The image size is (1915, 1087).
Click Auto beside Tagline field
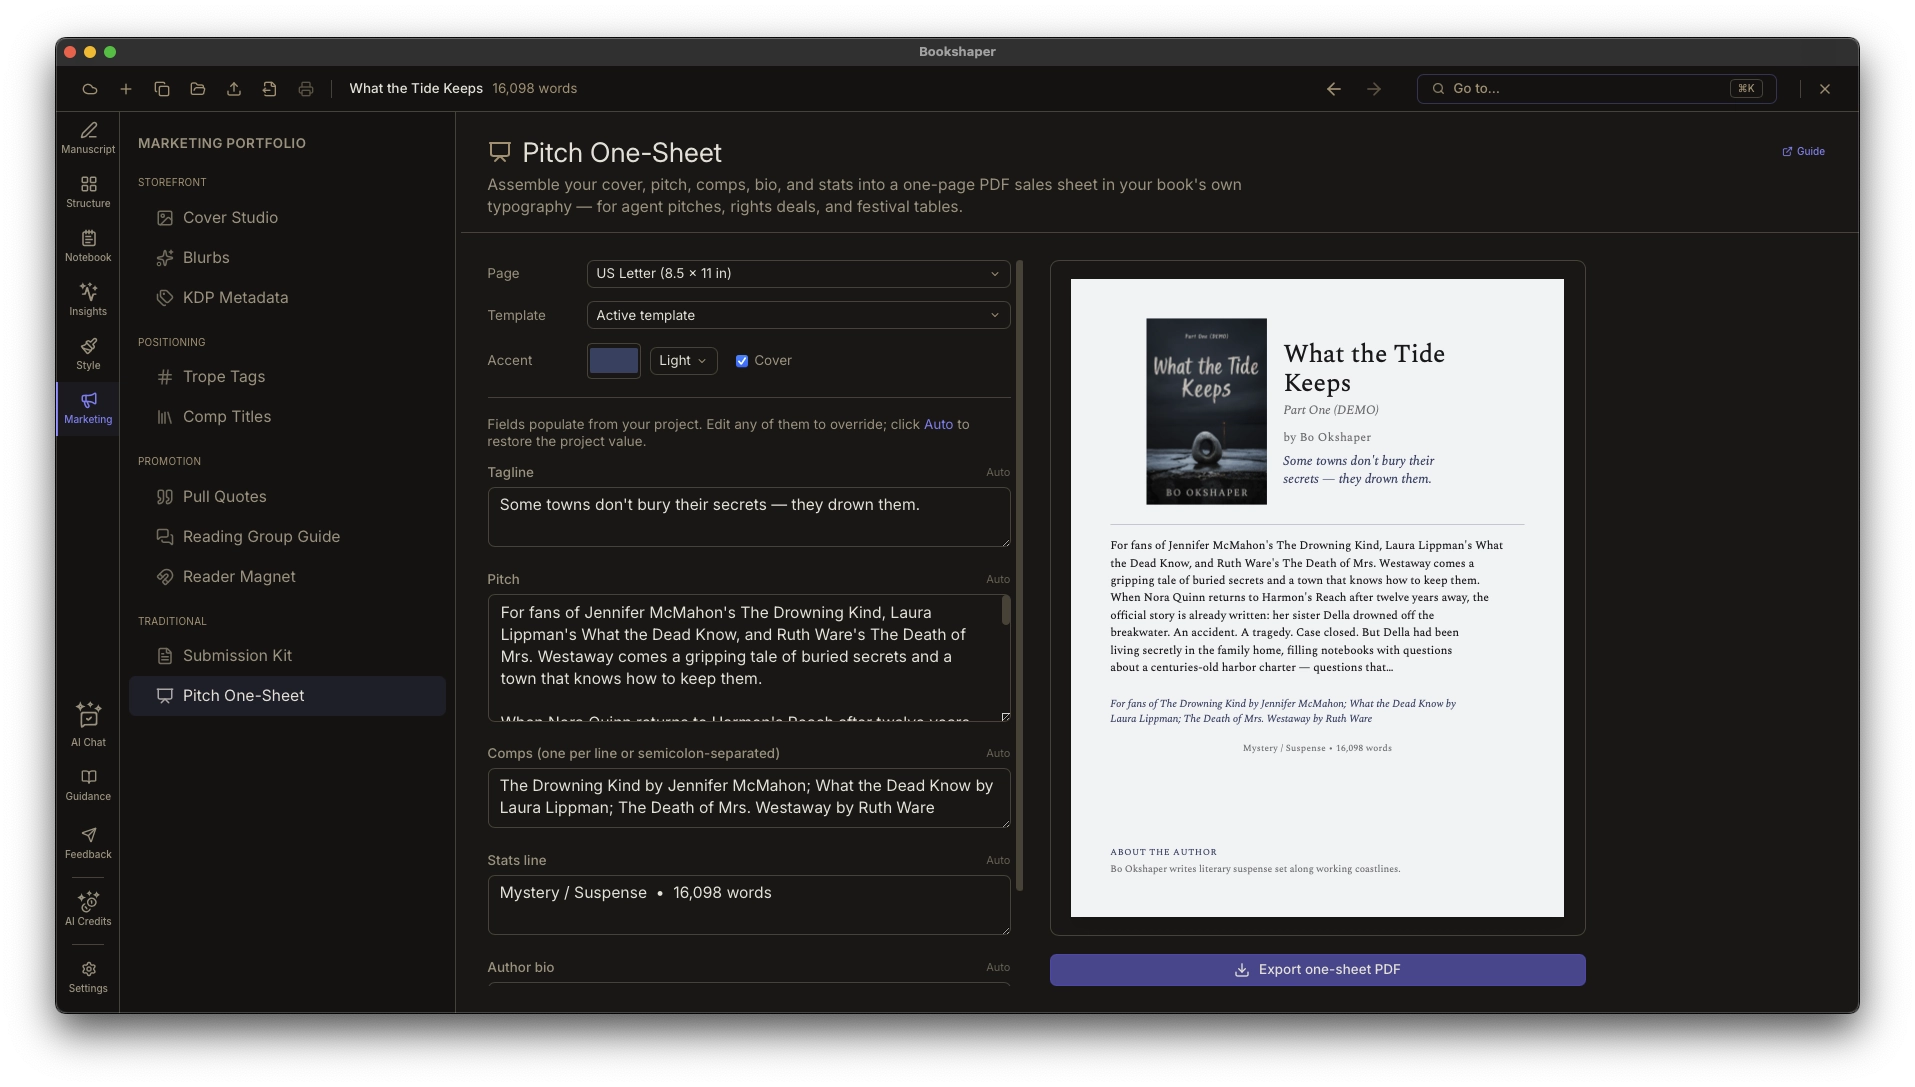tap(997, 472)
